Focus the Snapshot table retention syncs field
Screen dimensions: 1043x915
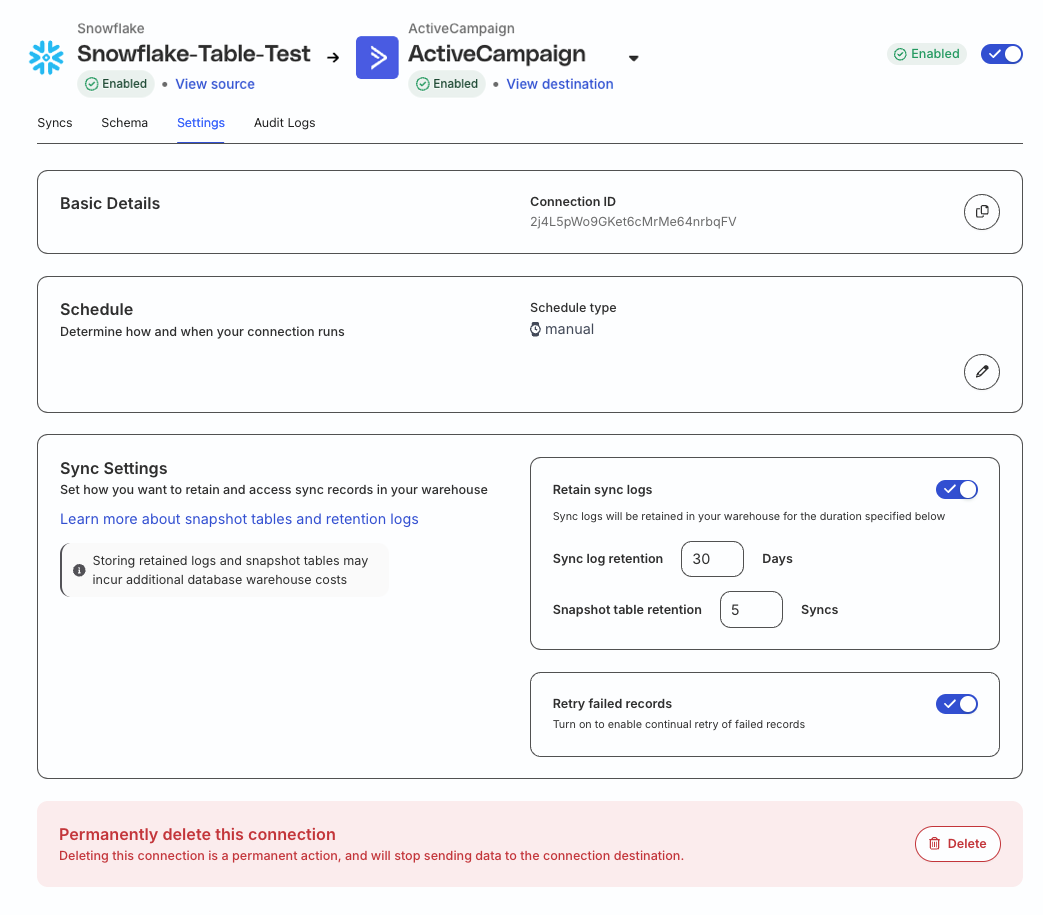pyautogui.click(x=751, y=610)
